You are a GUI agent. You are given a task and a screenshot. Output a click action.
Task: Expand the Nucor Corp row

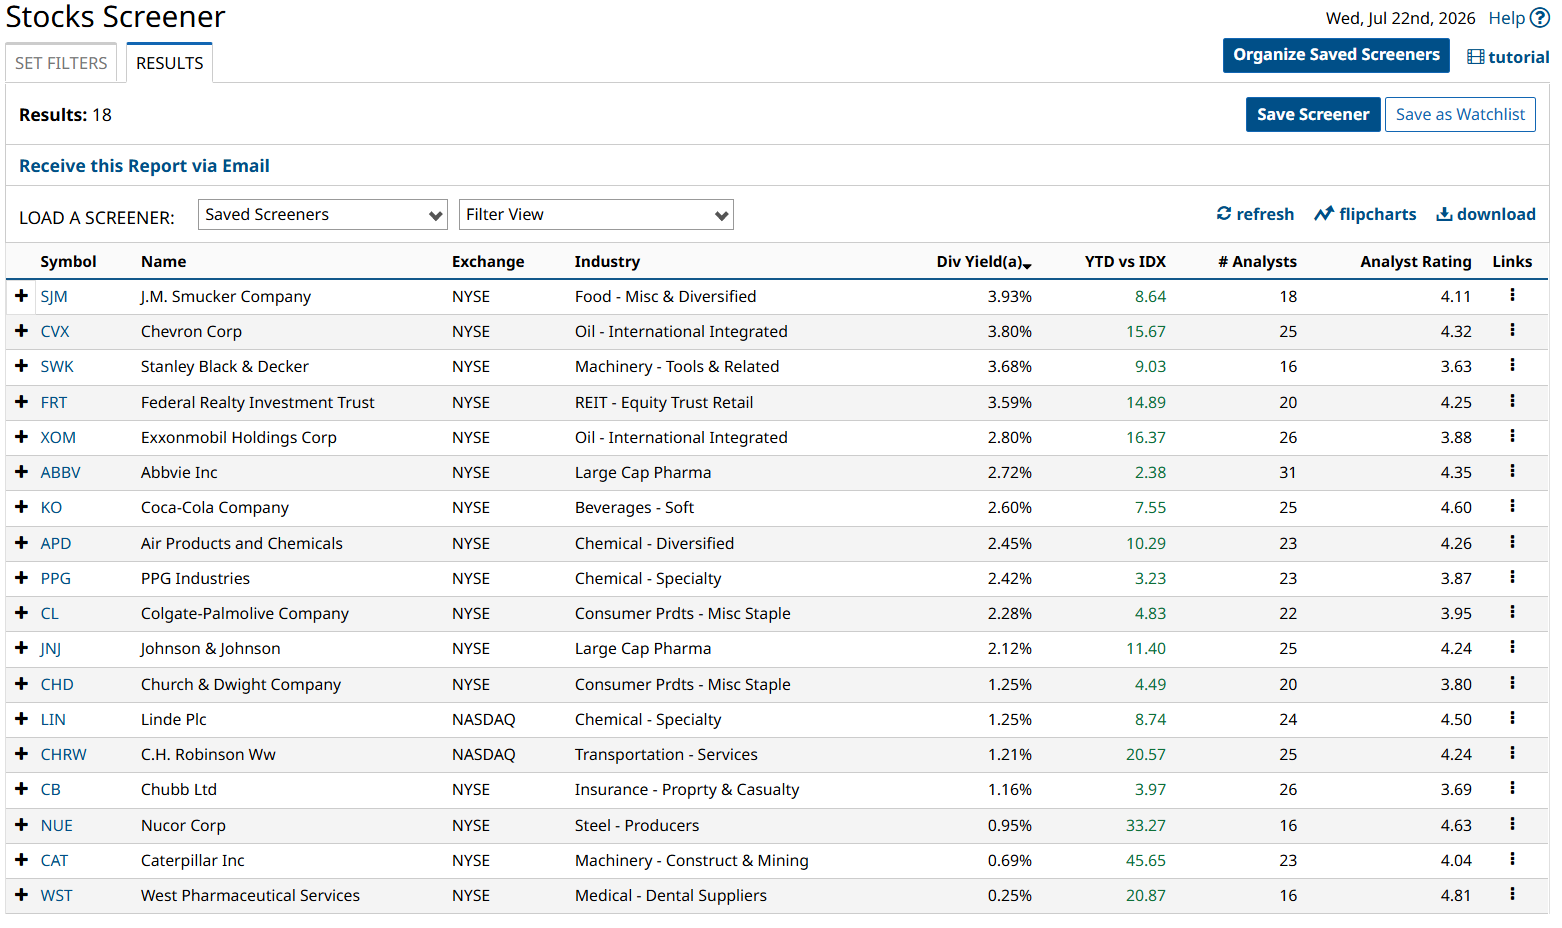21,825
